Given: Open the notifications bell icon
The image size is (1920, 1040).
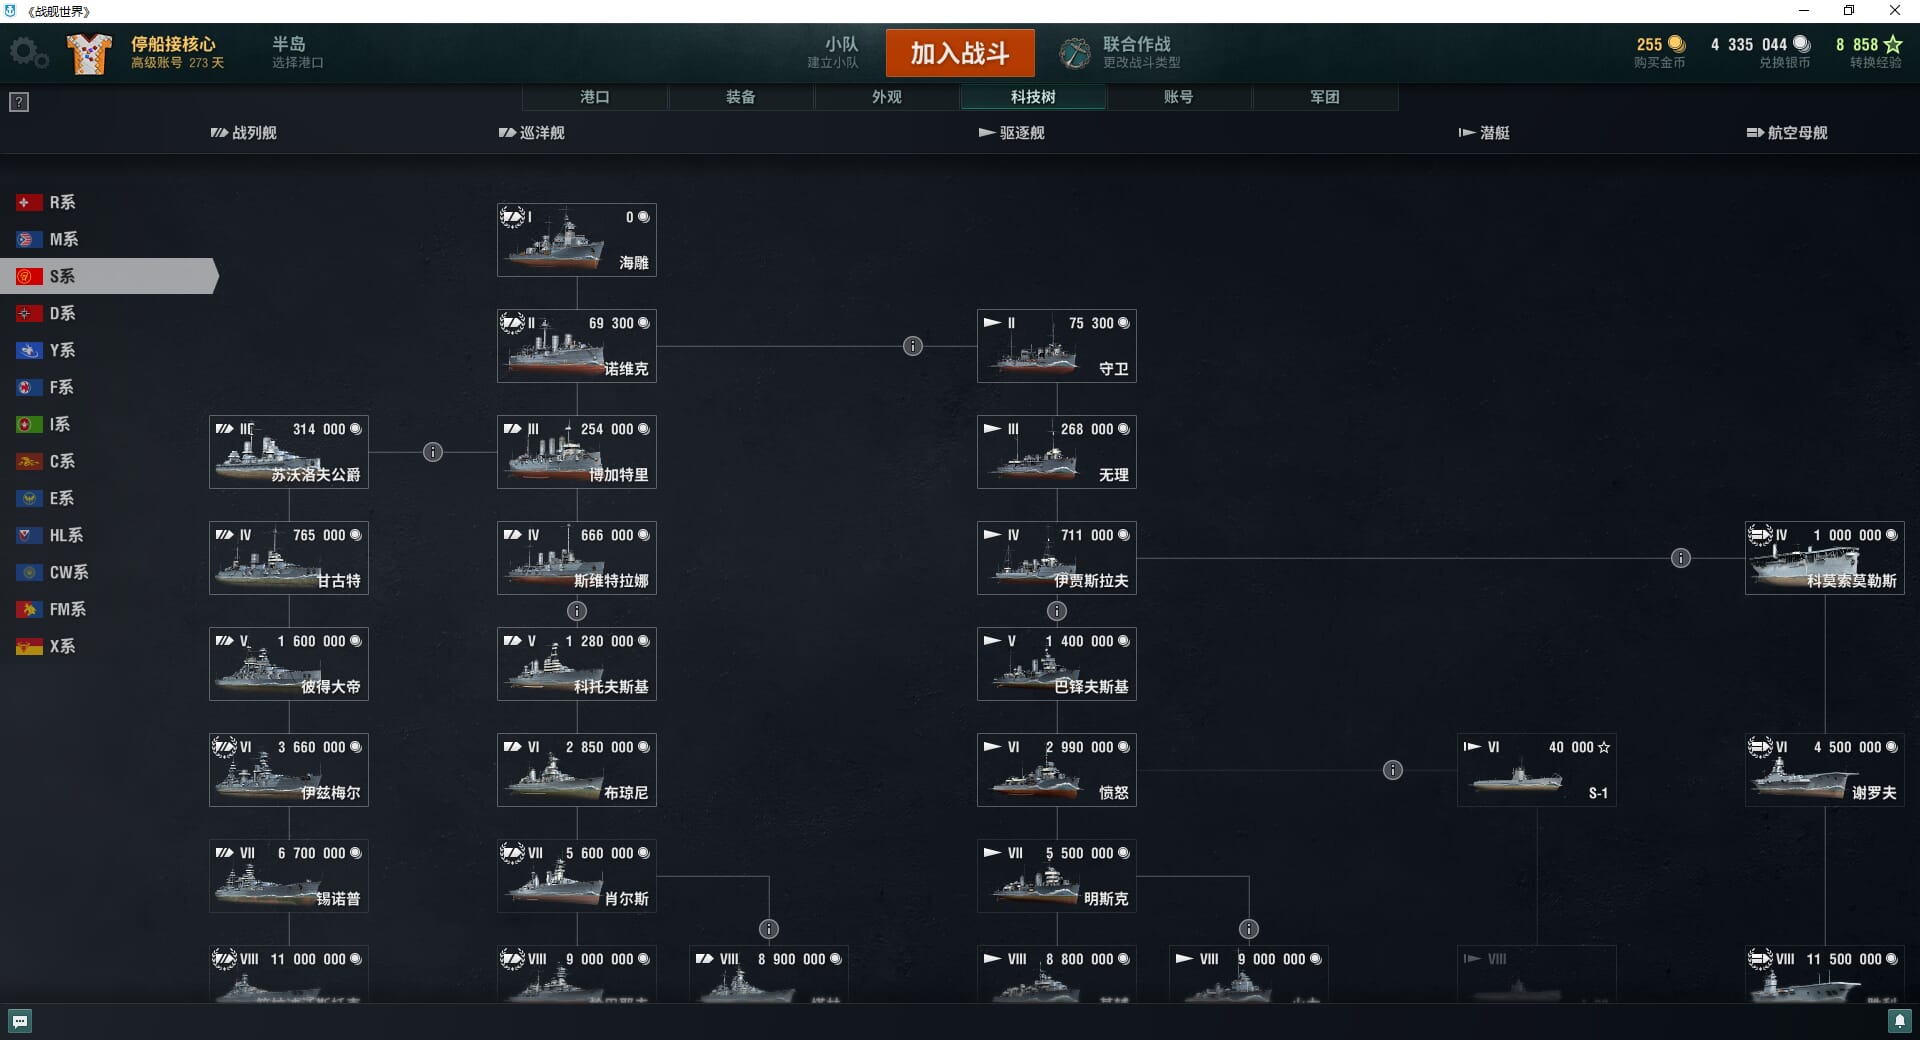Looking at the screenshot, I should click(1899, 1021).
